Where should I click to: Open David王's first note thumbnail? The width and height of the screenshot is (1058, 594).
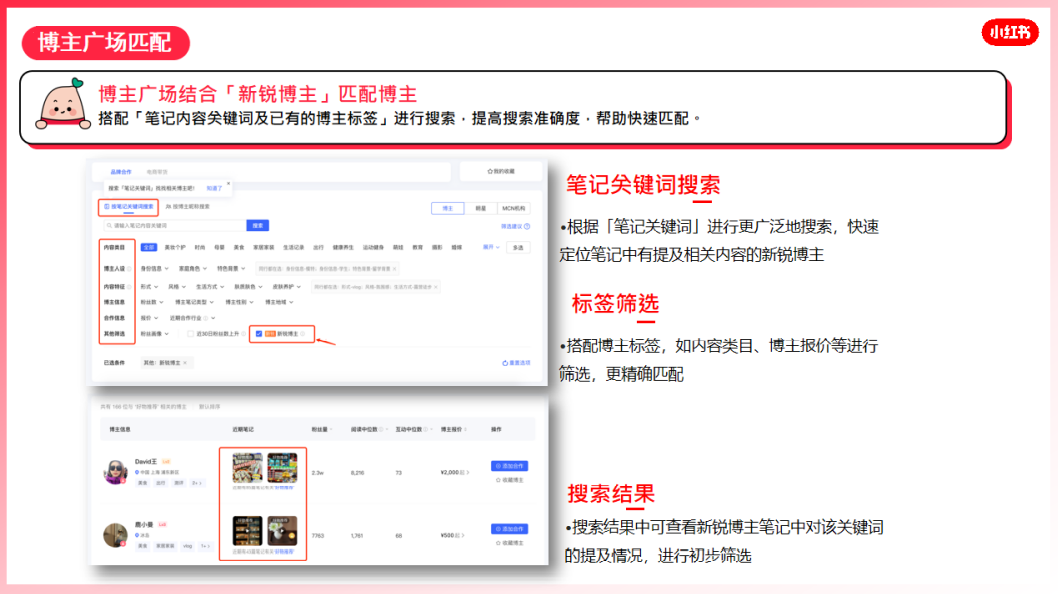(247, 467)
